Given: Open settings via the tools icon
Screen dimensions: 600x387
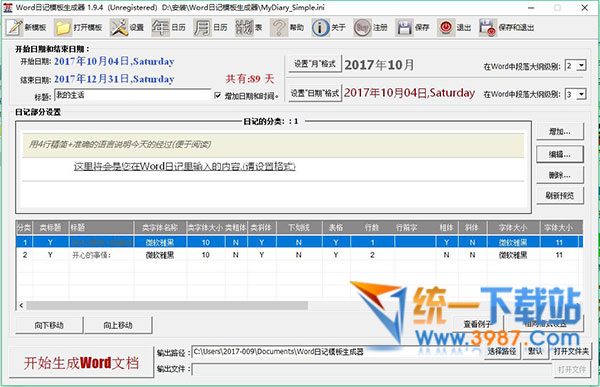Looking at the screenshot, I should tap(119, 28).
